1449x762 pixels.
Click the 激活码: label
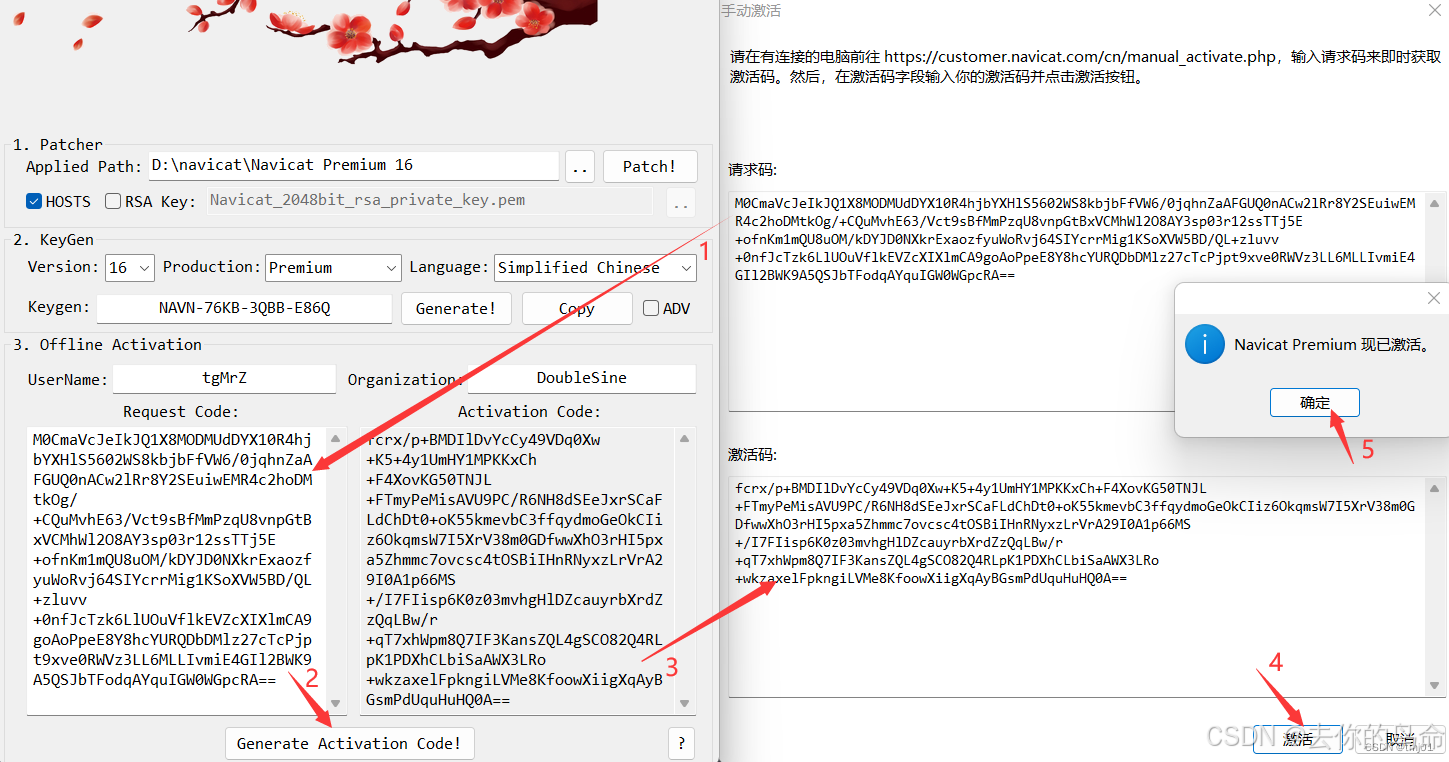(x=753, y=455)
